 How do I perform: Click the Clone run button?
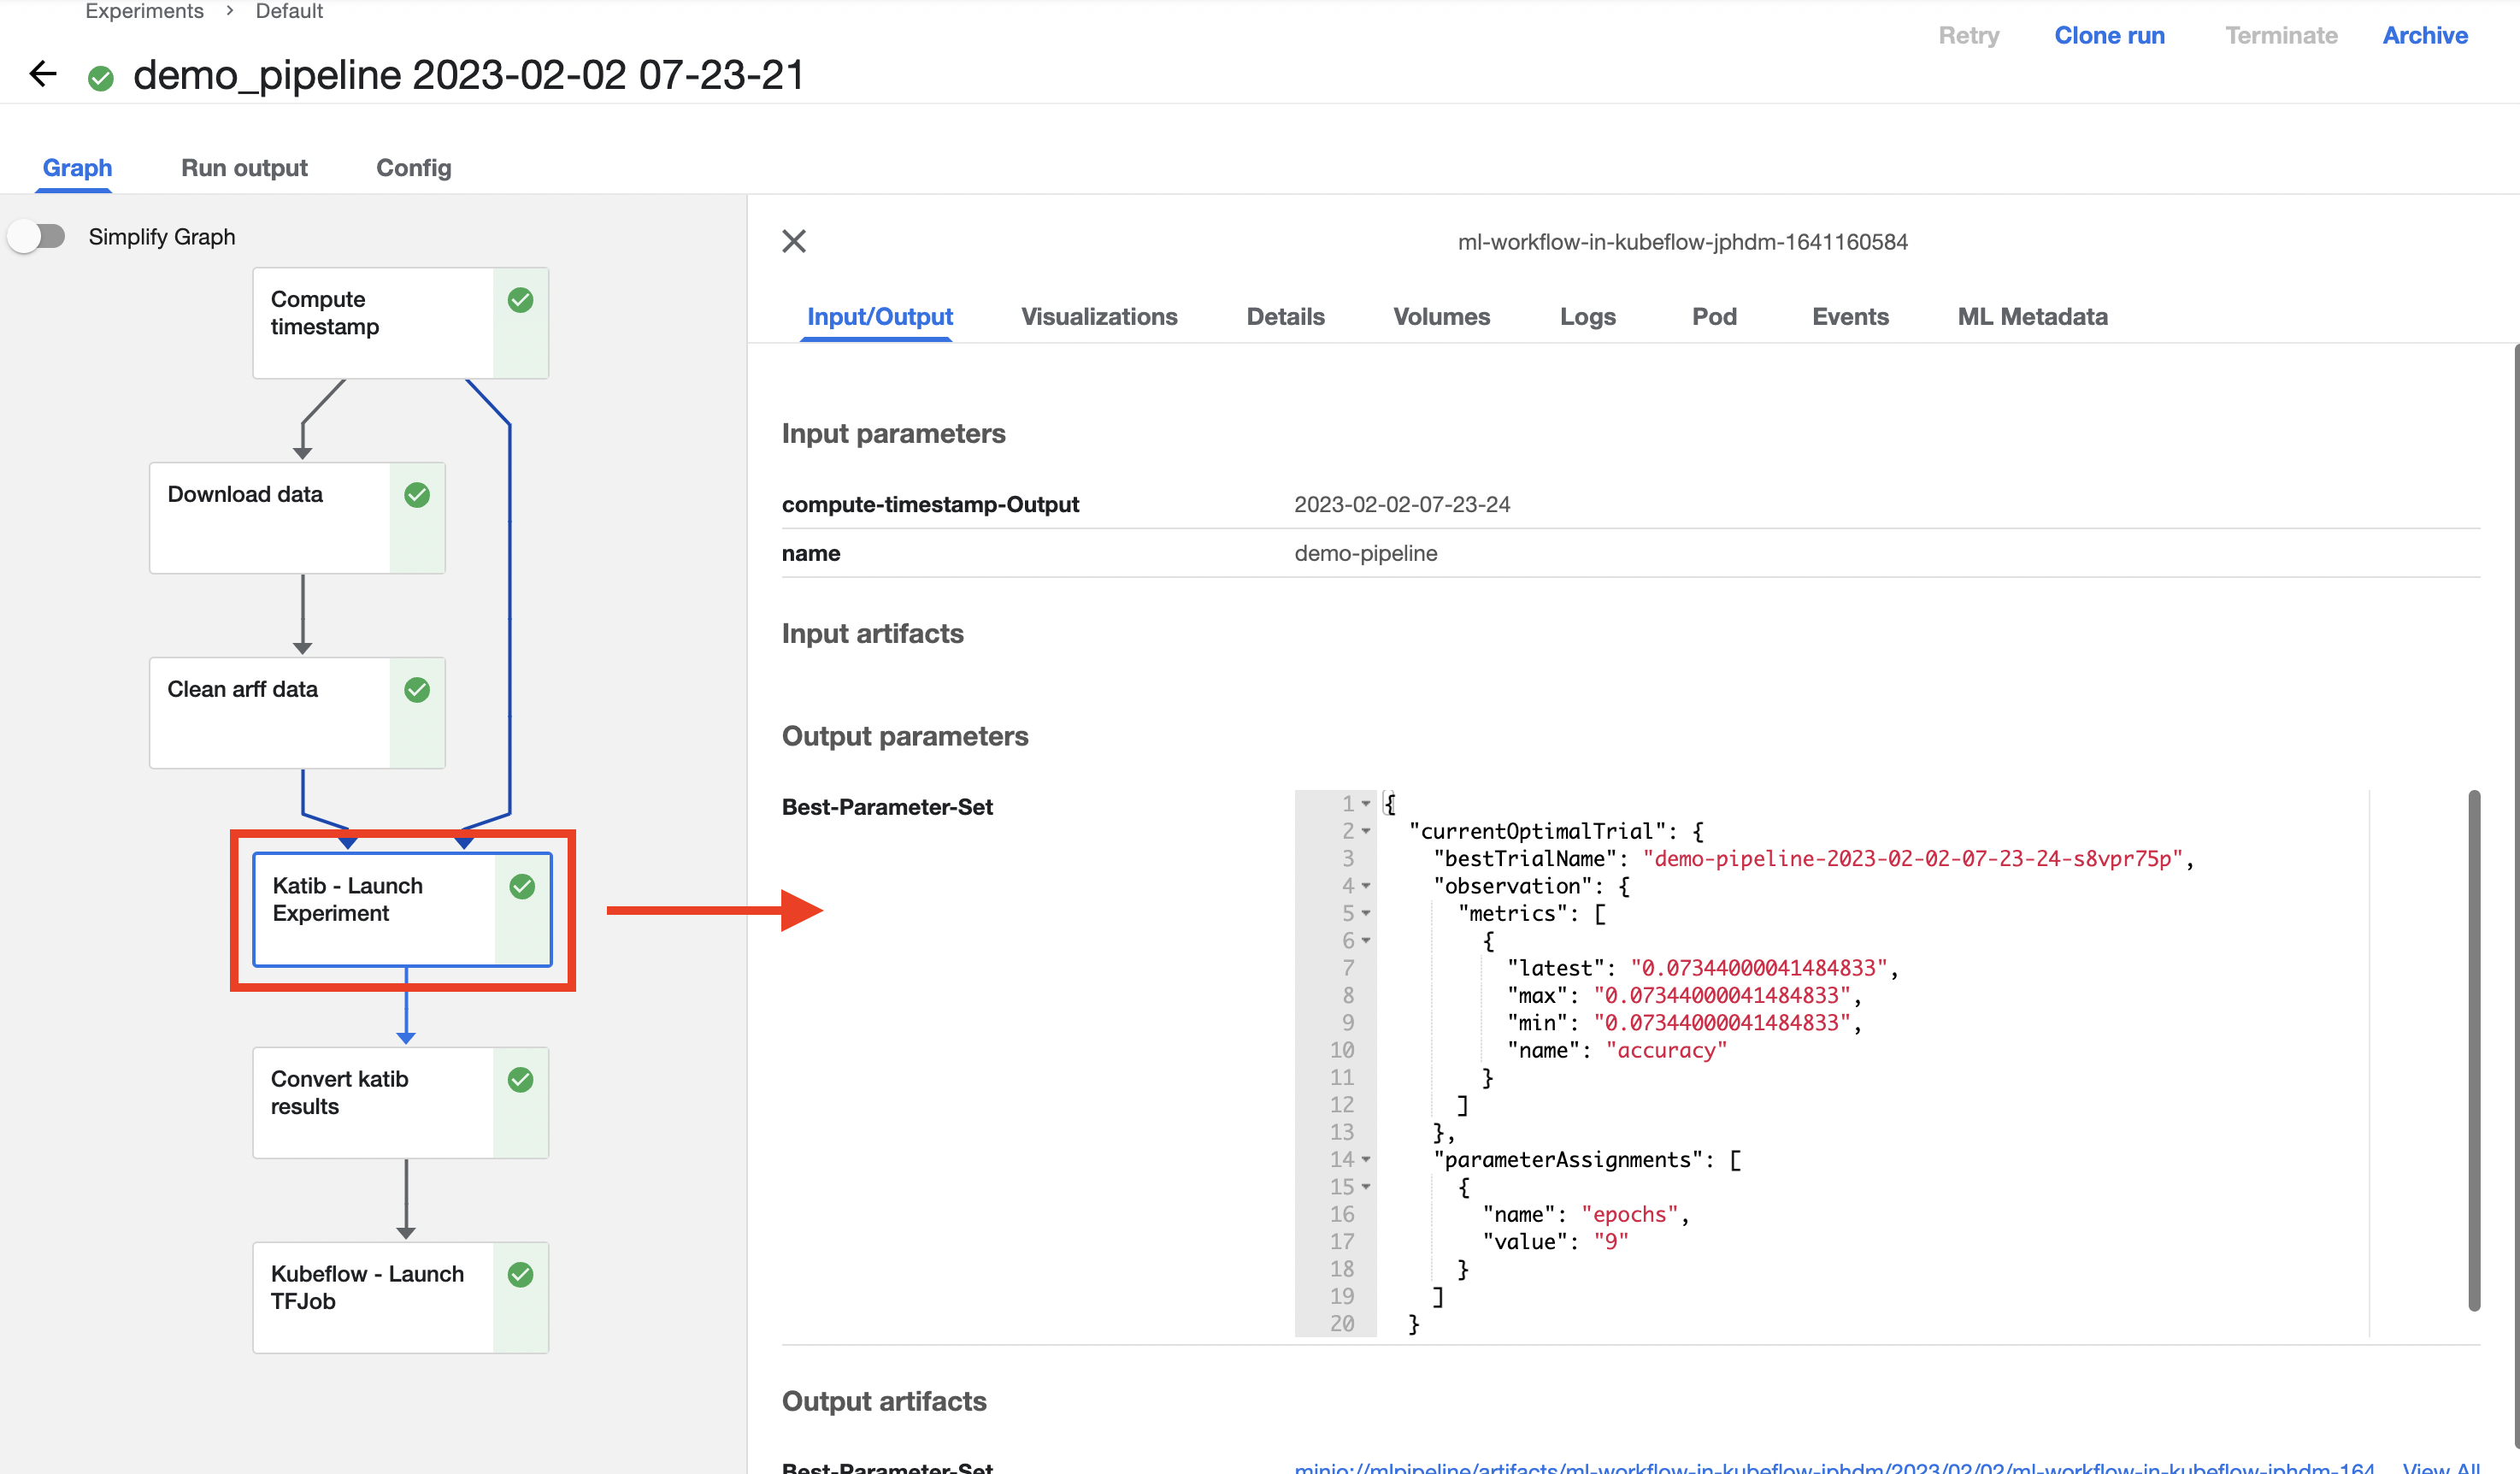[2109, 36]
